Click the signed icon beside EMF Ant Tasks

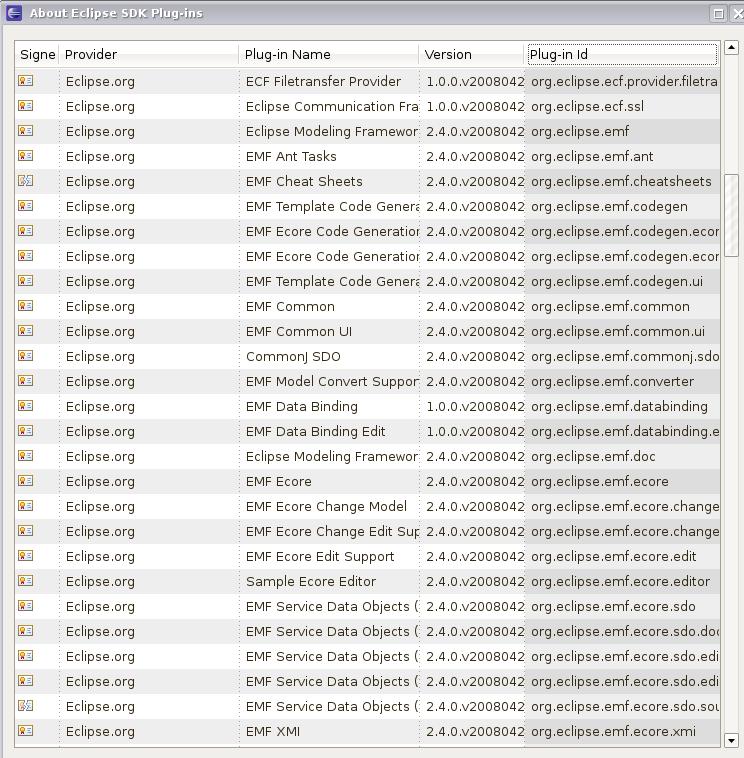[x=26, y=156]
